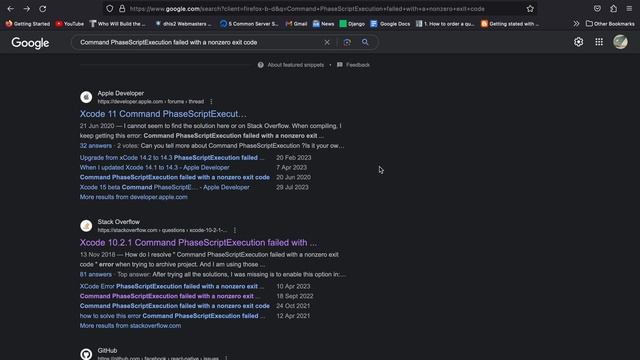This screenshot has width=640, height=360.
Task: Bookmark this page with the star icon
Action: (x=530, y=9)
